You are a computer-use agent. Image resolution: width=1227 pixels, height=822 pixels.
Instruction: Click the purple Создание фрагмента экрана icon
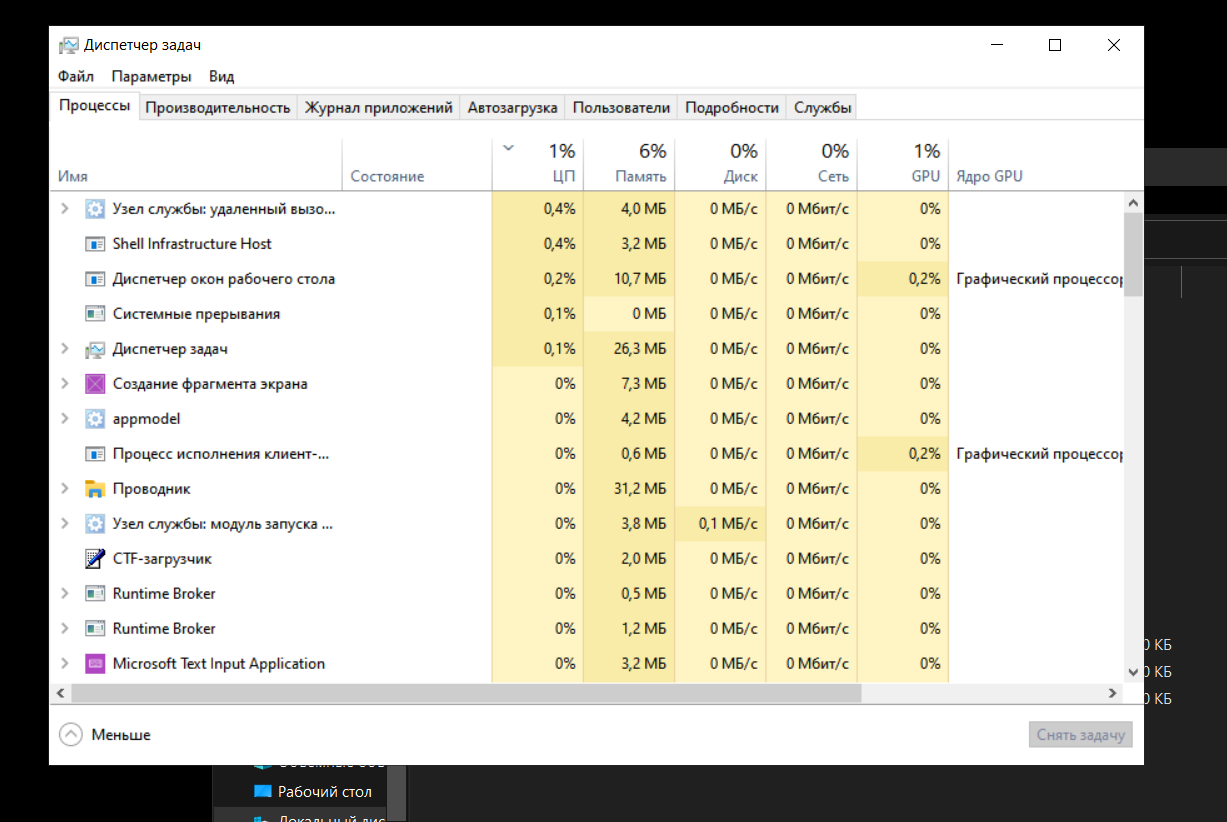tap(95, 384)
